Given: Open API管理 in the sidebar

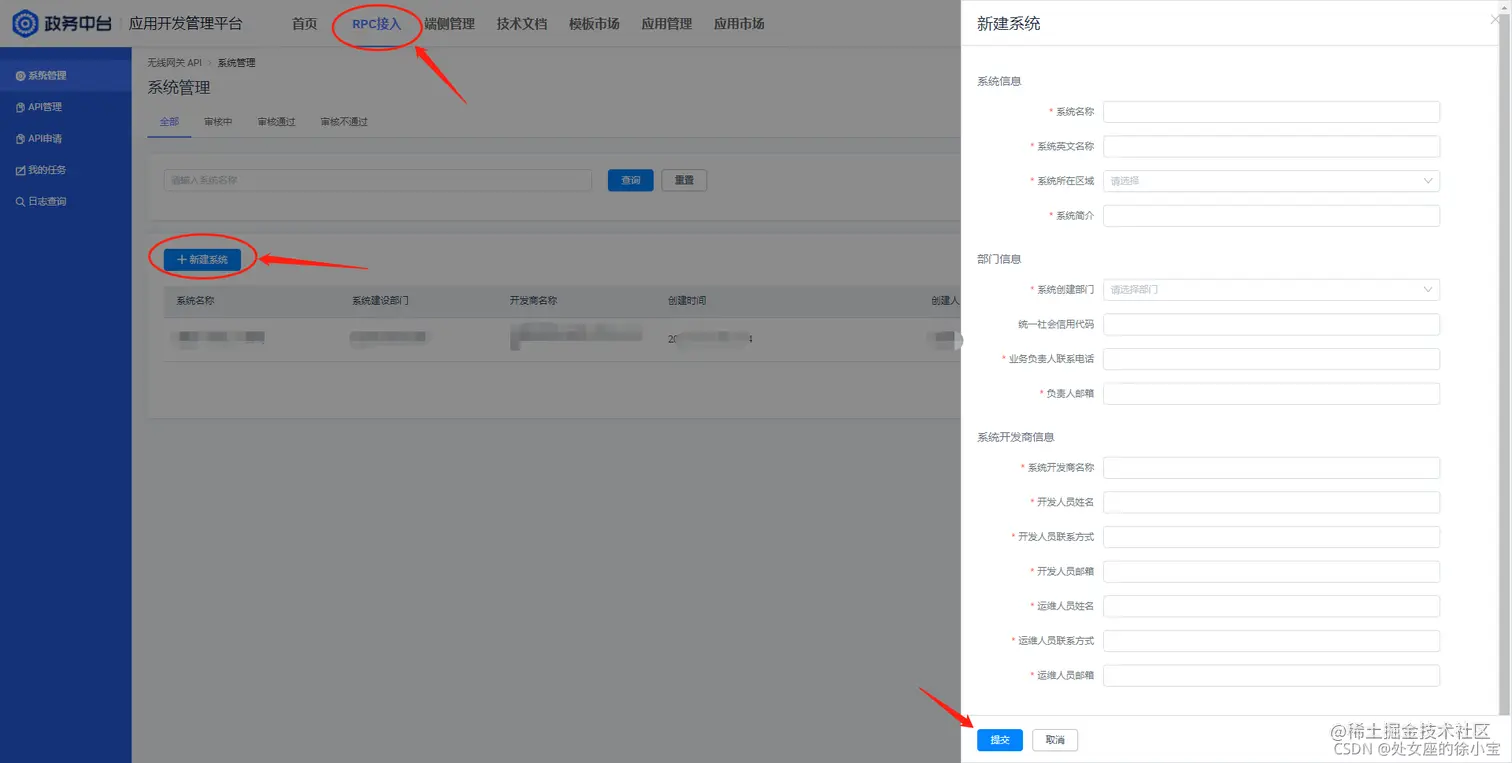Looking at the screenshot, I should pyautogui.click(x=65, y=107).
